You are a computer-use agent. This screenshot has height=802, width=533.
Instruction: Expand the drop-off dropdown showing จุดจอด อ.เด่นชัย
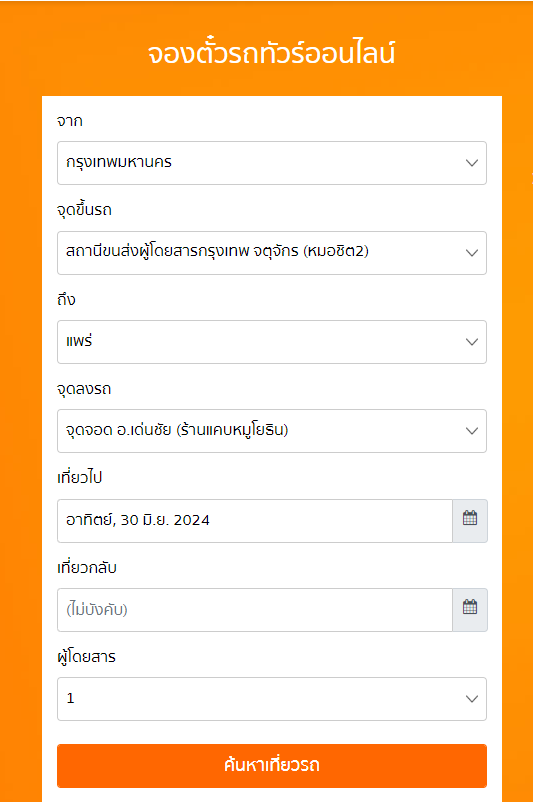tap(272, 431)
